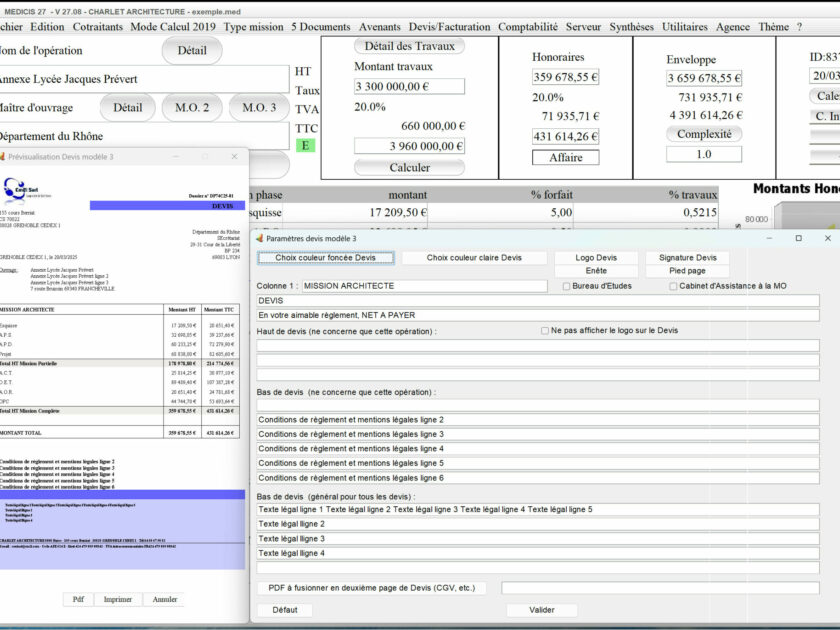
Task: Open the Utilitaires menu
Action: click(x=685, y=27)
